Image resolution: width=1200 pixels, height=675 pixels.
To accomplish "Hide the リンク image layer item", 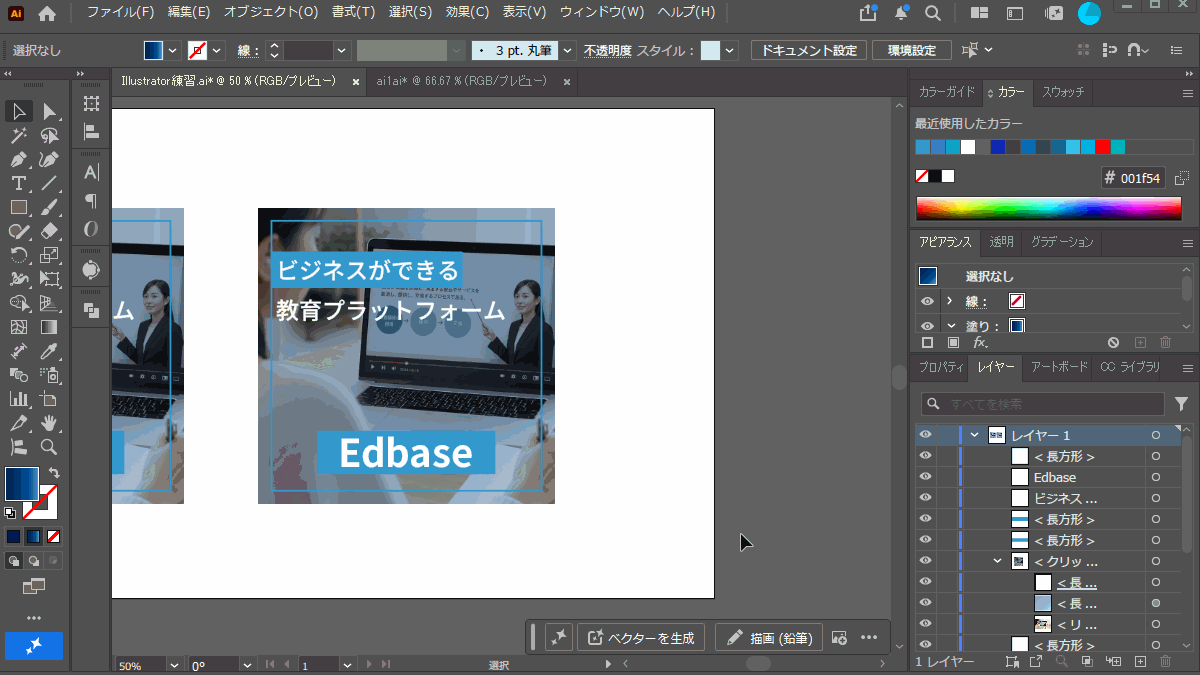I will pos(925,624).
